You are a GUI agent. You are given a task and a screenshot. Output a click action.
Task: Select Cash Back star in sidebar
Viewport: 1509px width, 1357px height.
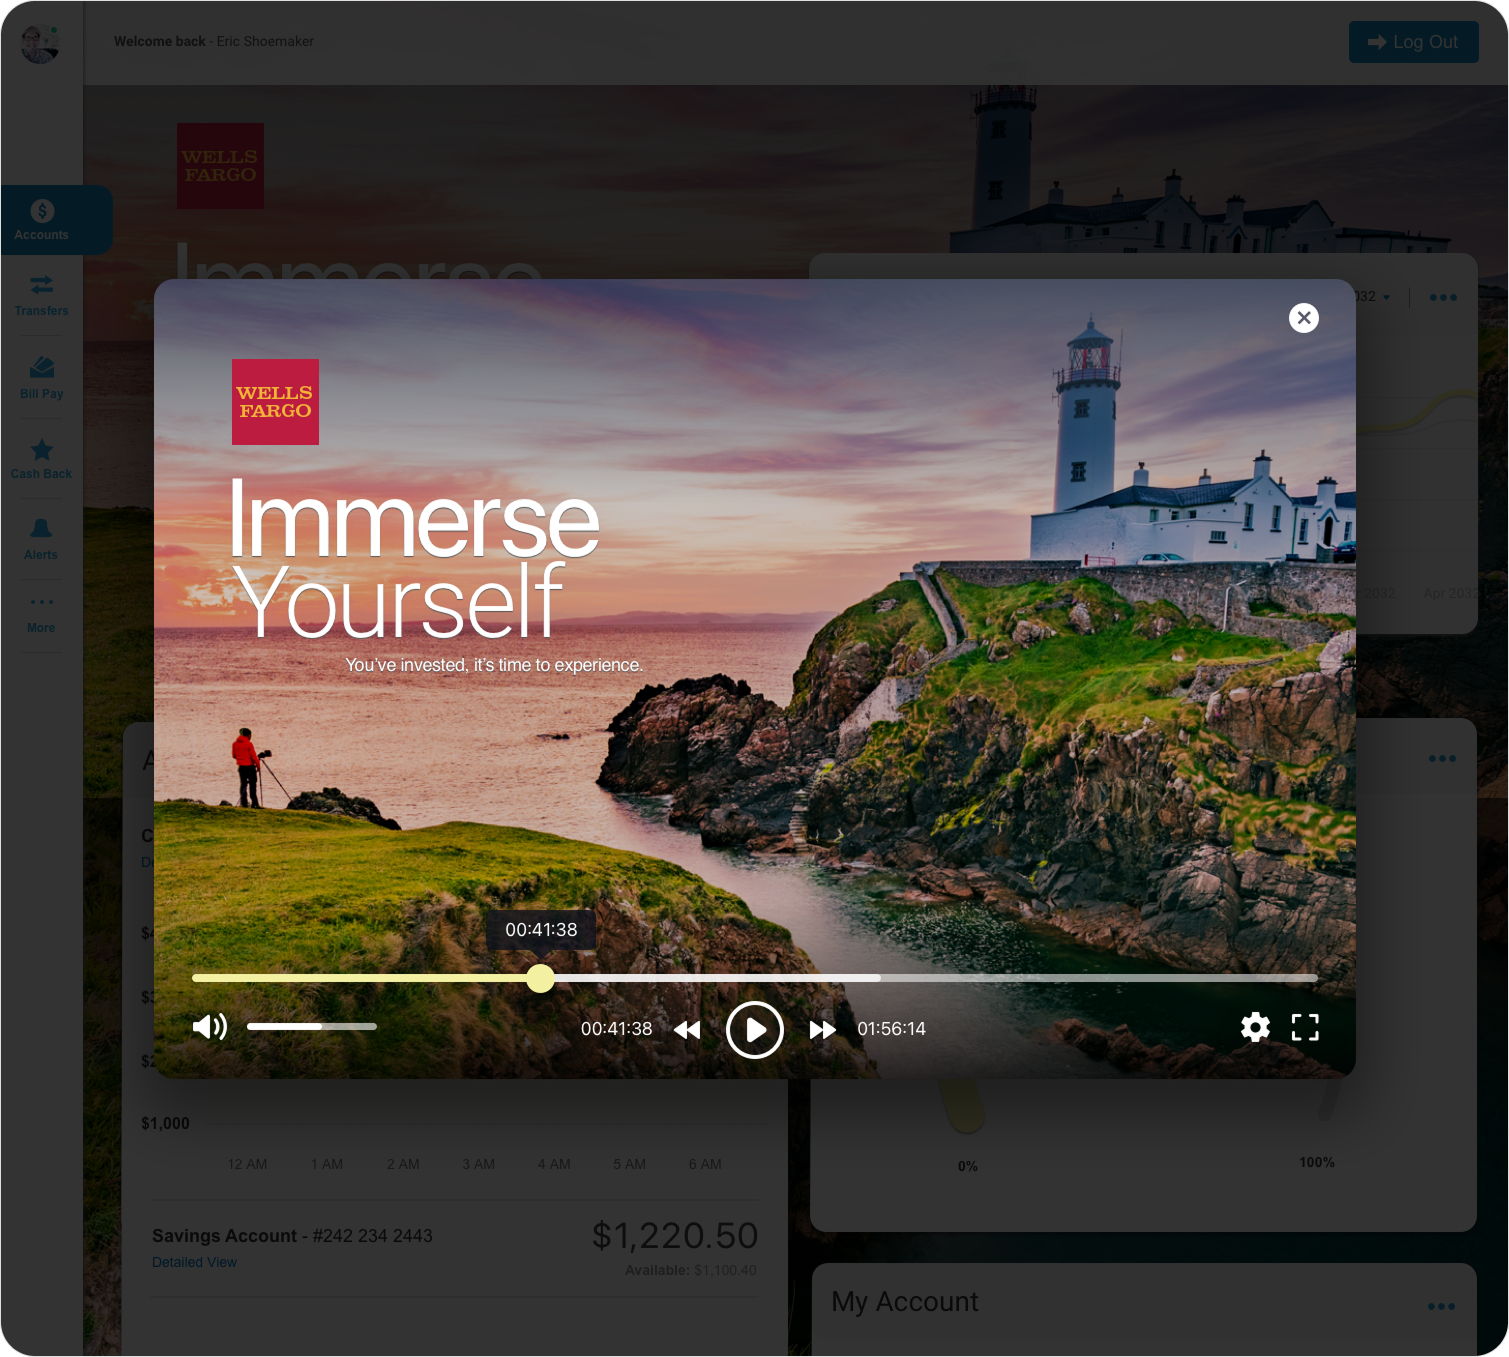(42, 459)
